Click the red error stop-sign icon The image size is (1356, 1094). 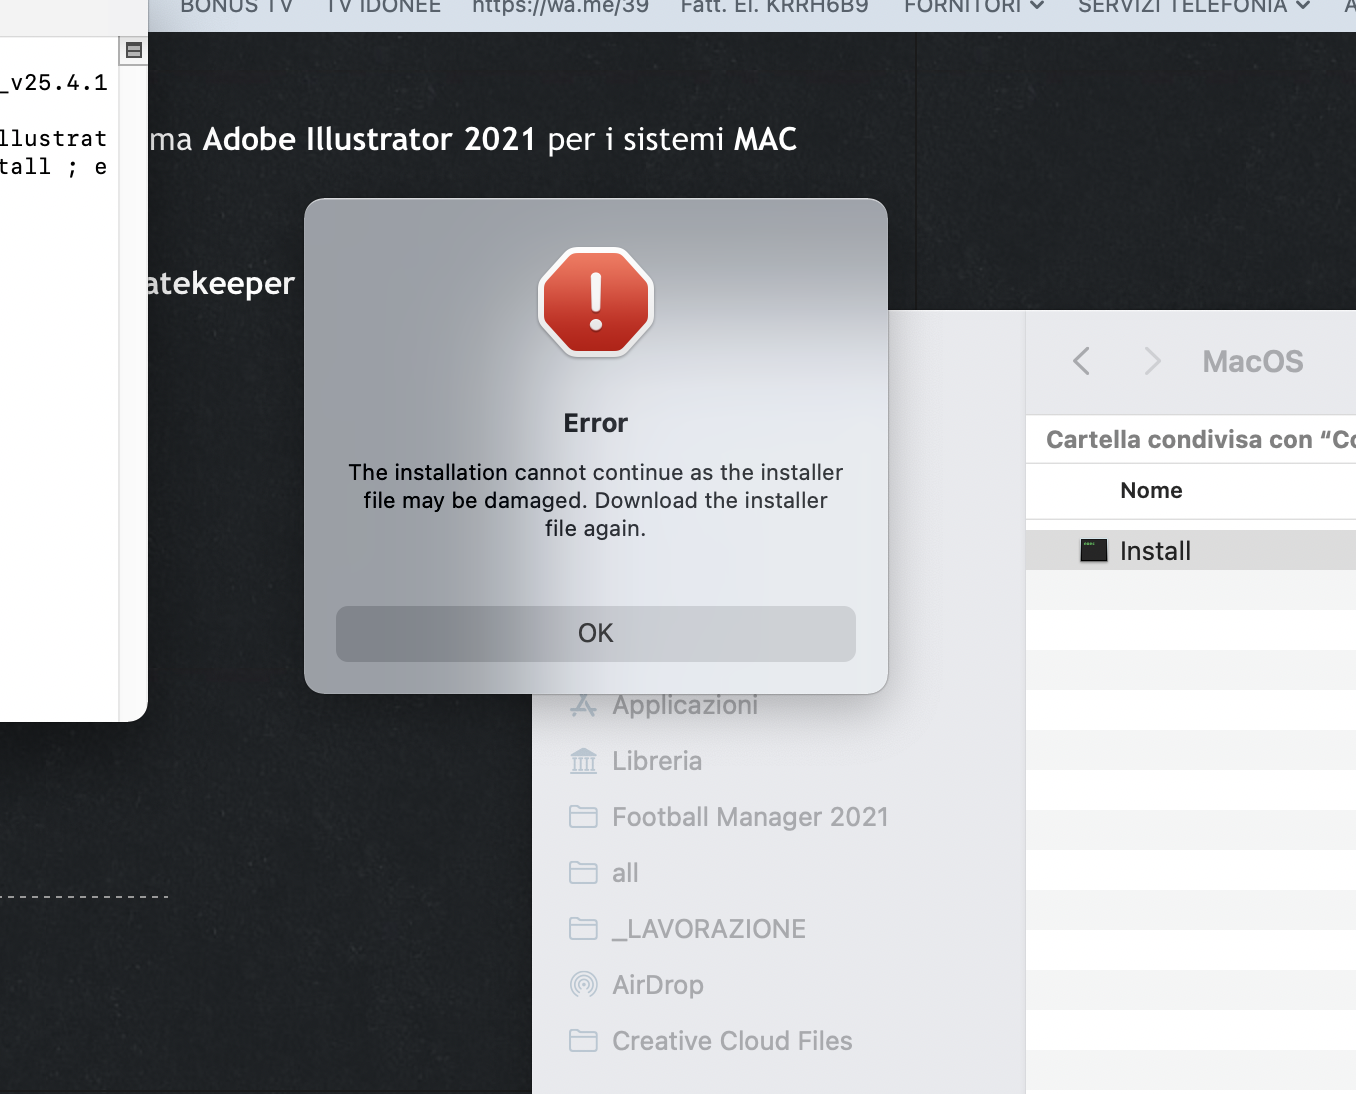click(596, 302)
